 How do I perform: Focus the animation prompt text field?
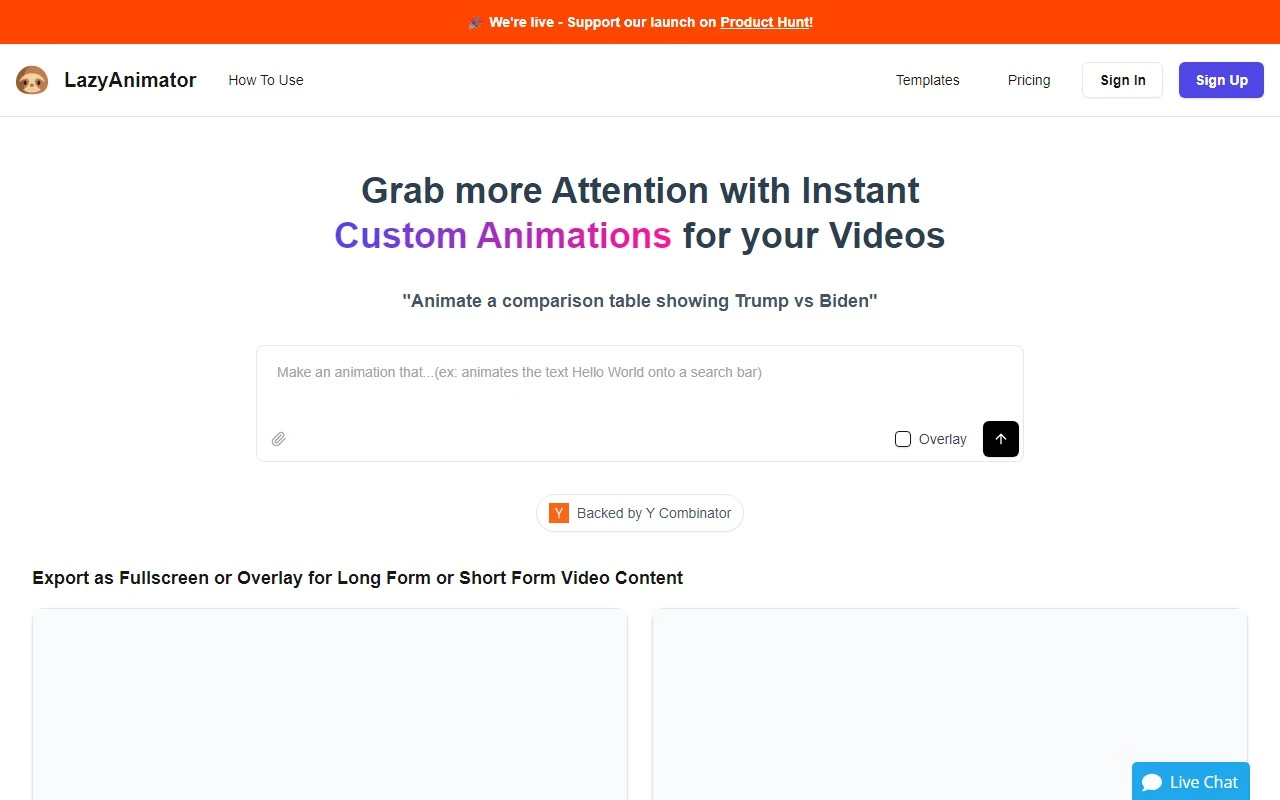(x=640, y=383)
